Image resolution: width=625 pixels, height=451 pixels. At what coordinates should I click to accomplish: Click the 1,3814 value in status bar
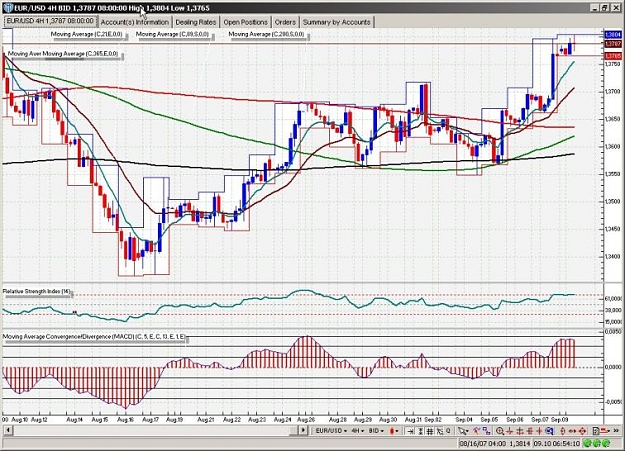519,443
